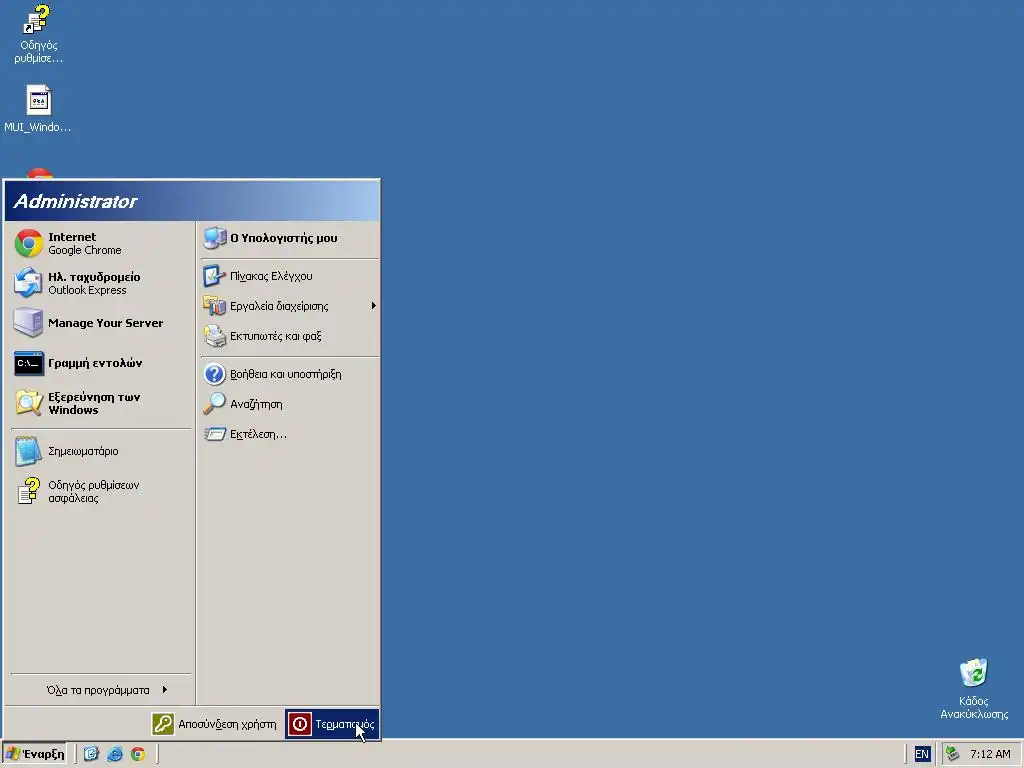Click Τερματισμός shut down button
The height and width of the screenshot is (768, 1024).
click(332, 724)
